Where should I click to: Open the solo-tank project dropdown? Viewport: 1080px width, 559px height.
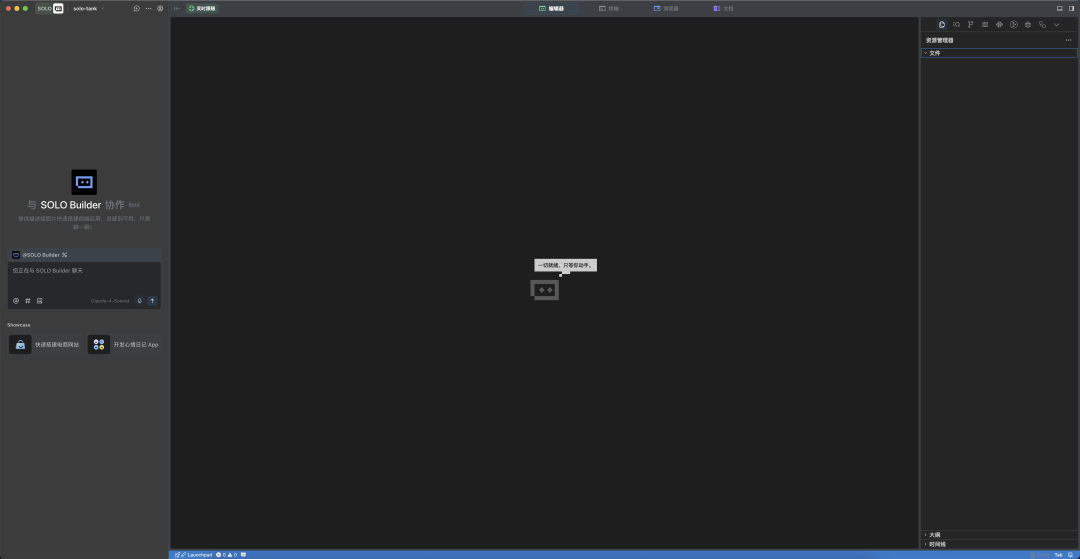click(x=89, y=8)
